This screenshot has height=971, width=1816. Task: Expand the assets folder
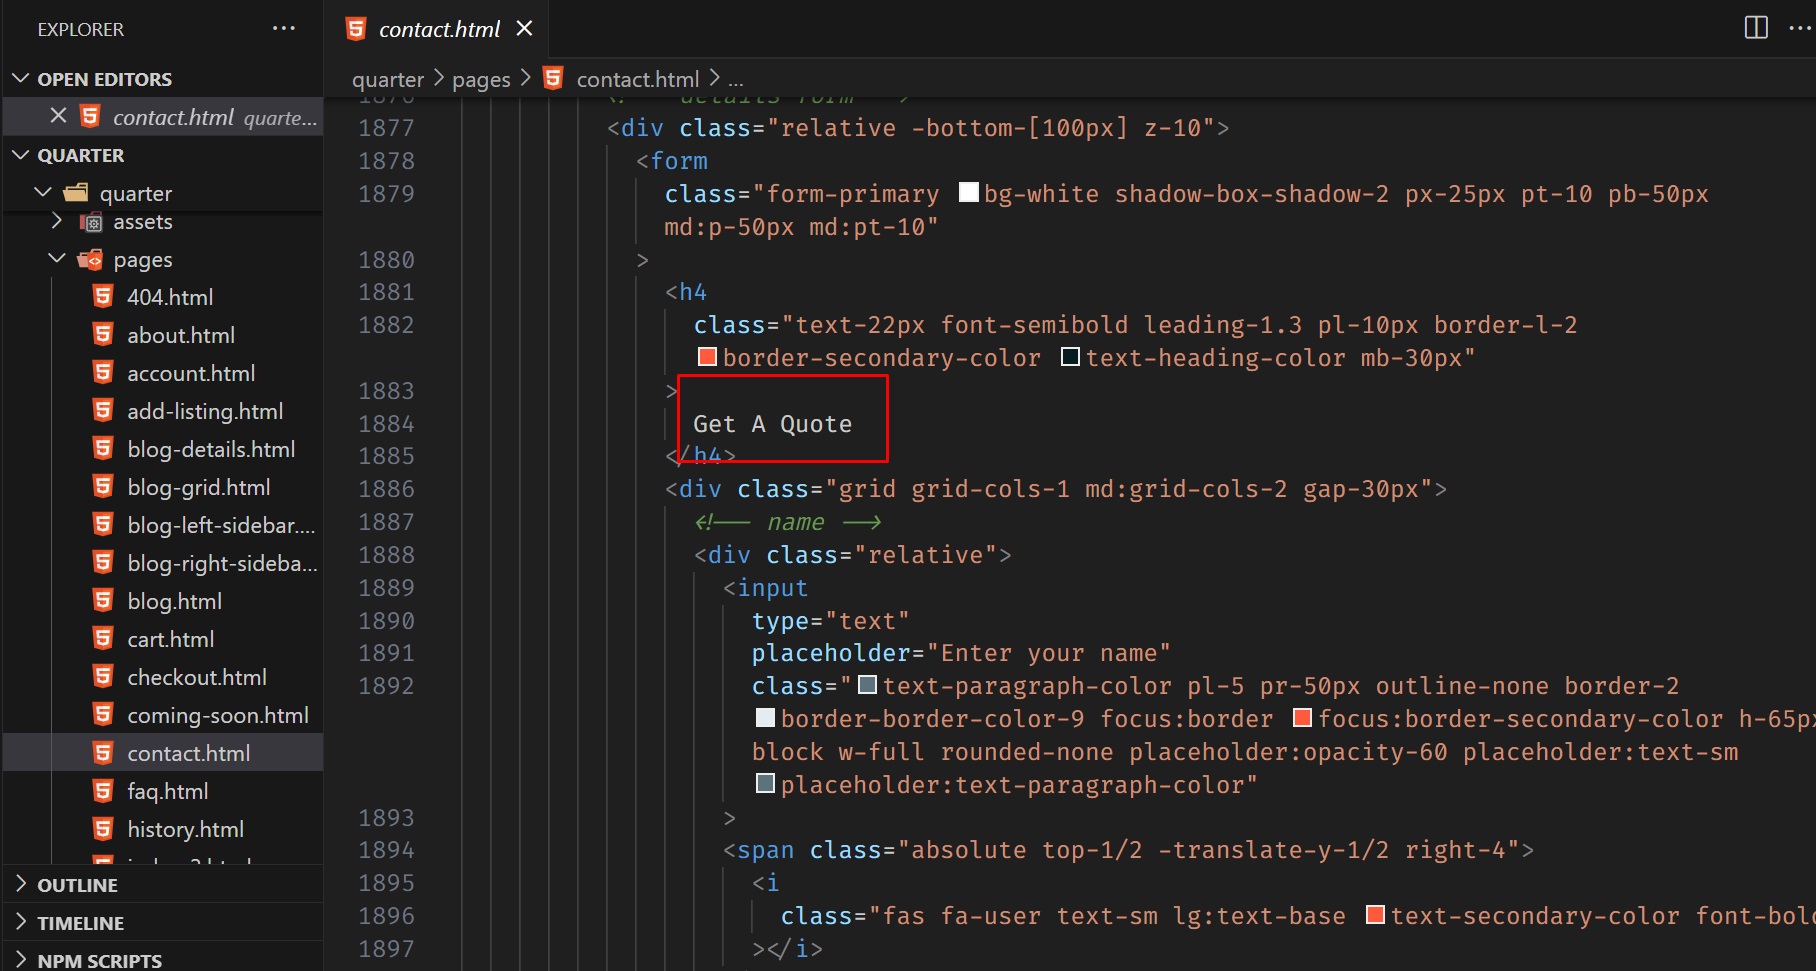(57, 222)
